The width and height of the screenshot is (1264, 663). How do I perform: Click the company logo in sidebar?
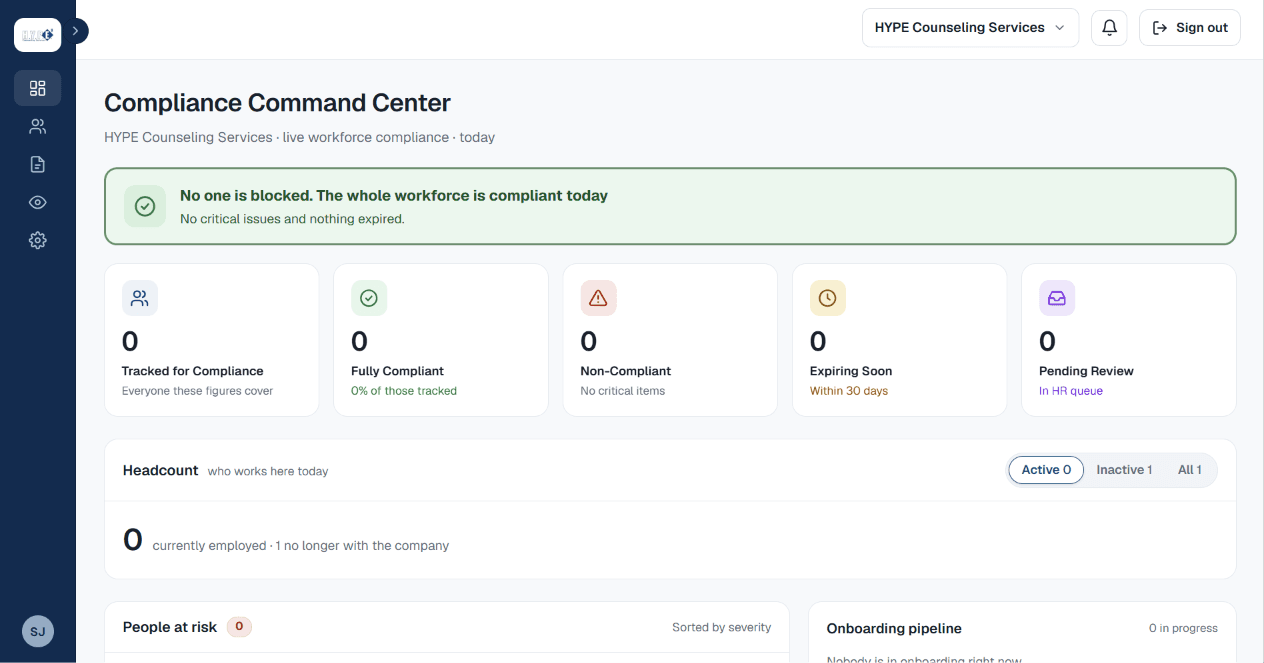(38, 34)
